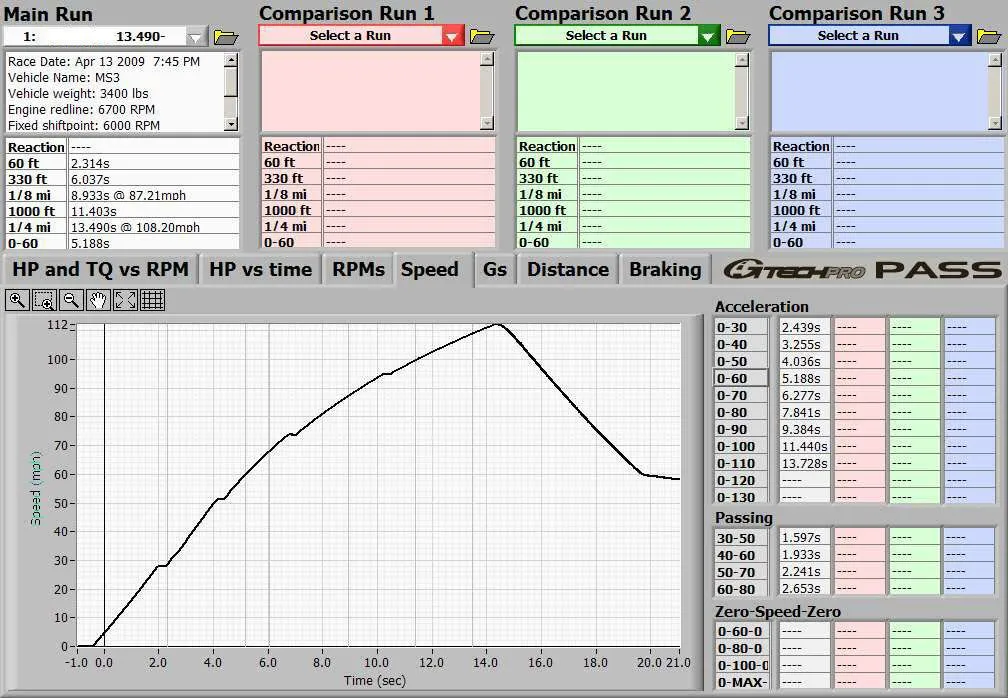This screenshot has width=1008, height=698.
Task: Expand Comparison Run 1 red dropdown arrow
Action: (x=452, y=37)
